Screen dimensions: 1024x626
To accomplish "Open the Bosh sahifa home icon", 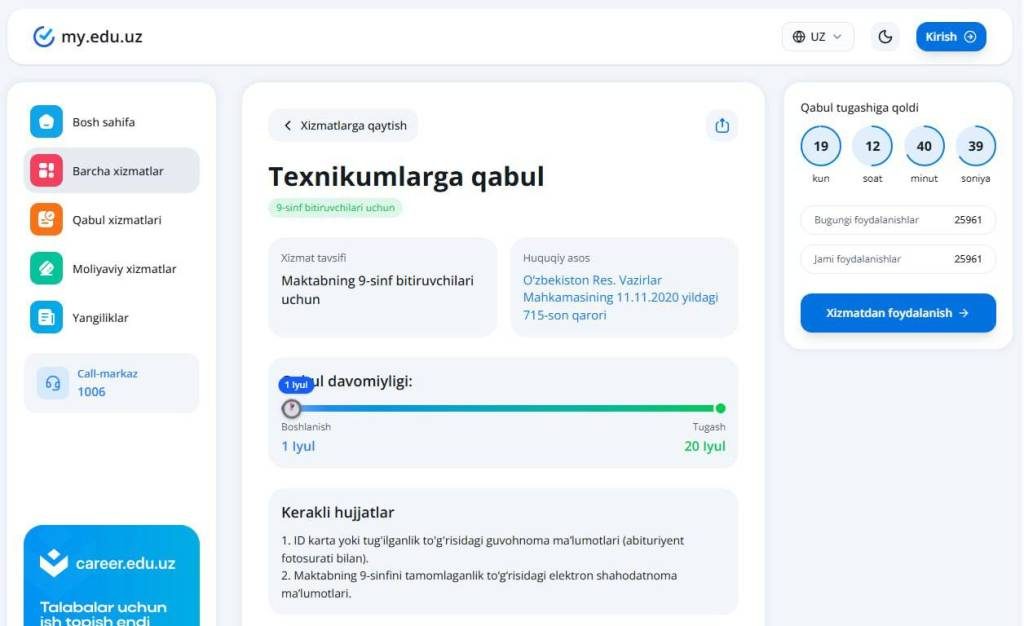I will coord(46,121).
